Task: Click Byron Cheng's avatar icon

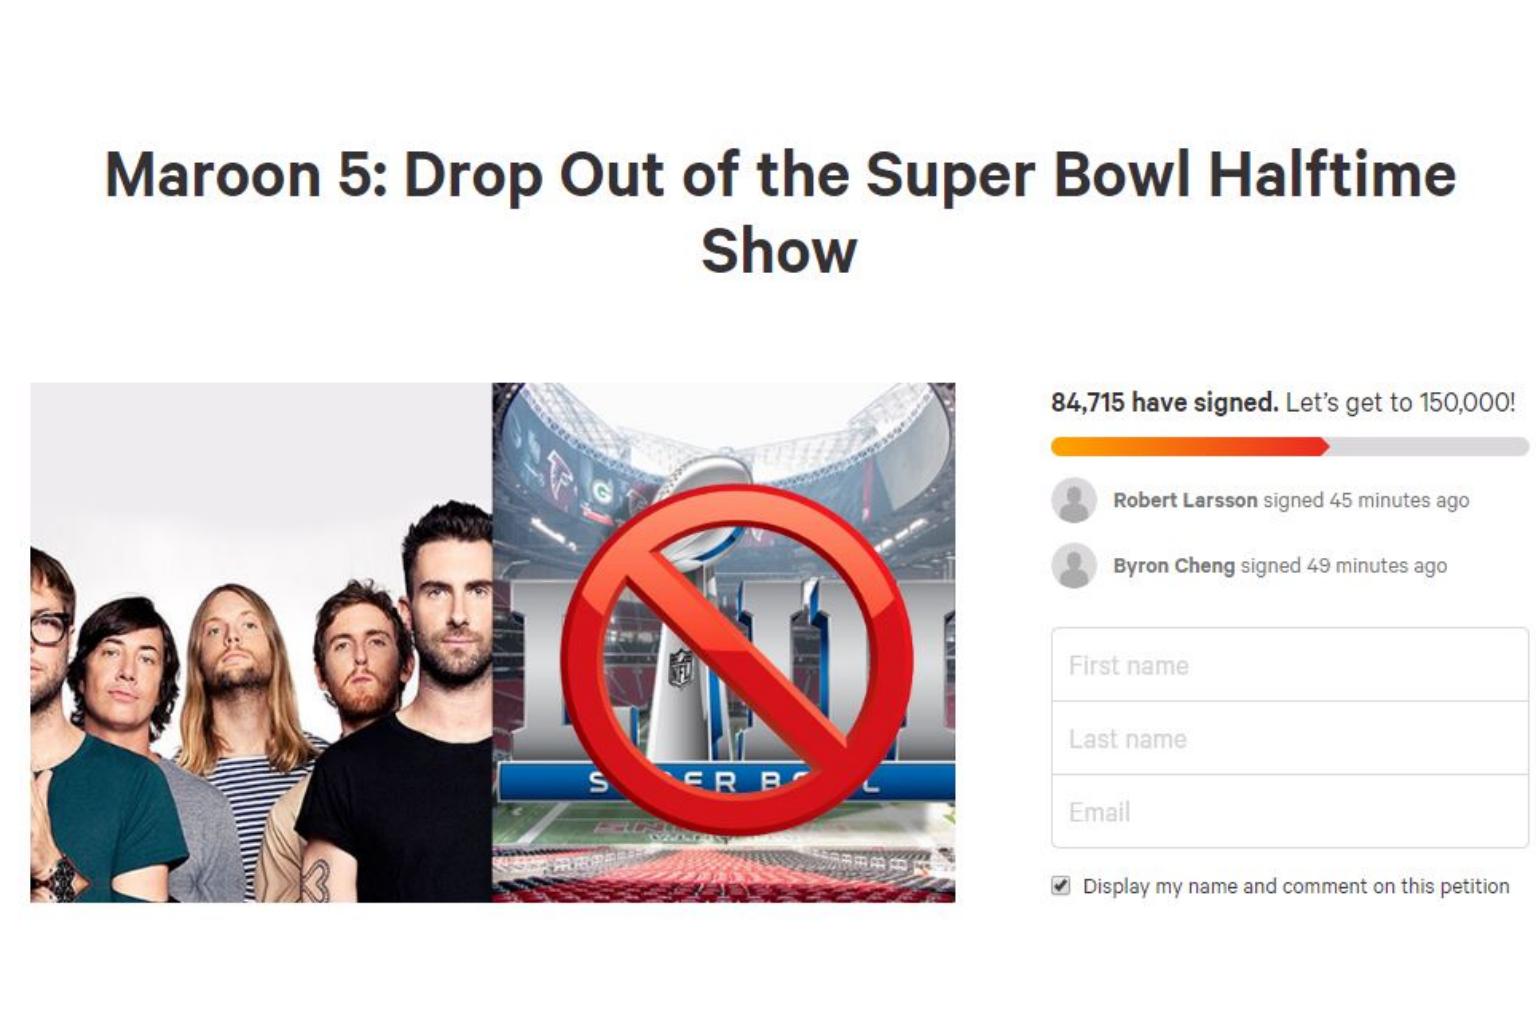Action: [1074, 566]
